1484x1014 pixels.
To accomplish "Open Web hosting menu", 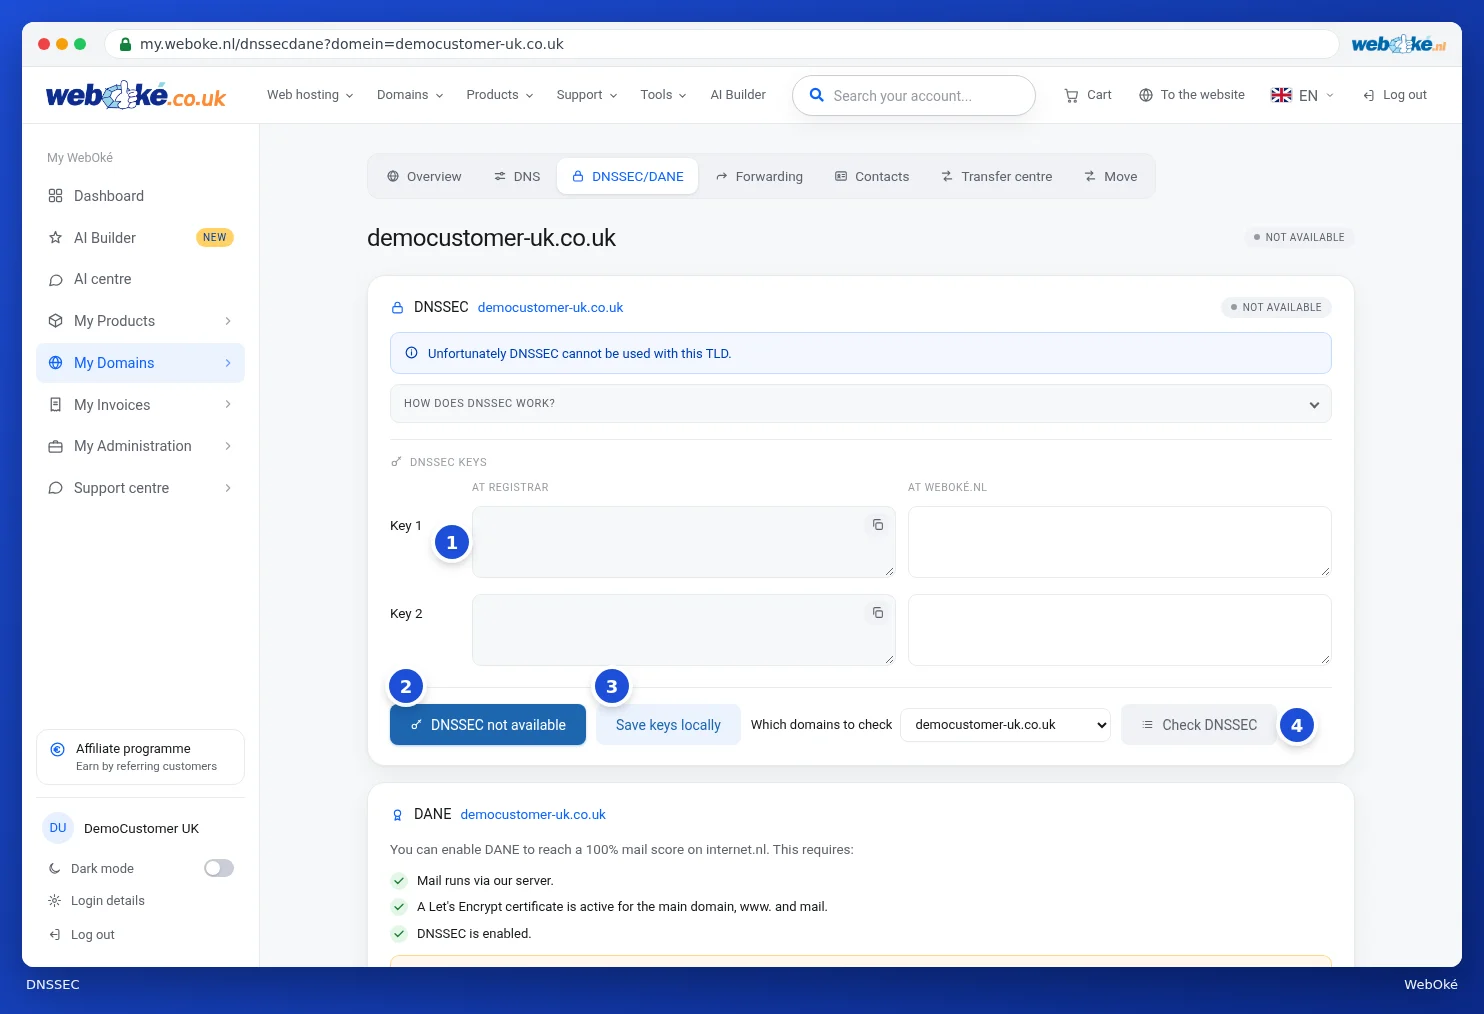I will click(310, 95).
